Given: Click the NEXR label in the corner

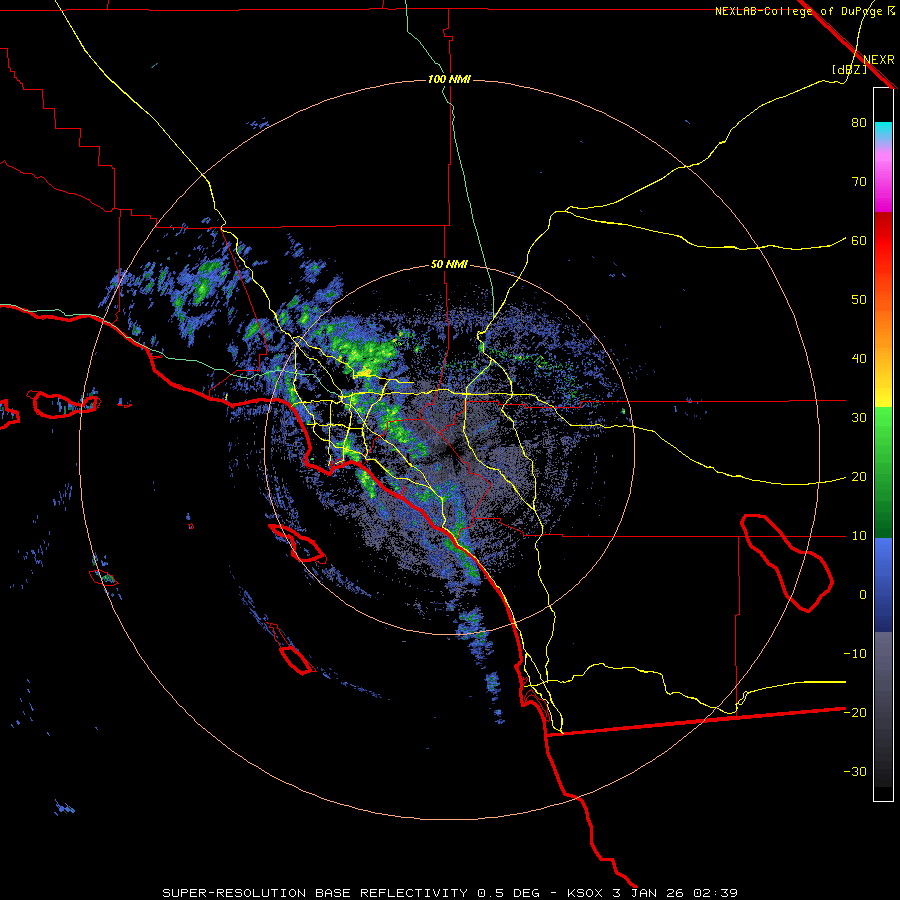Looking at the screenshot, I should click(x=879, y=60).
